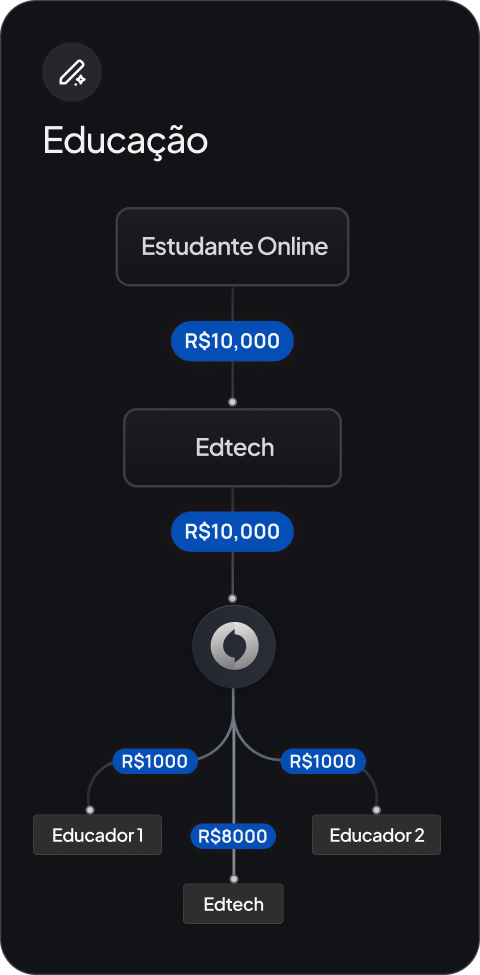
Task: Click the R$10,000 badge below the large Edtech box
Action: [x=232, y=532]
